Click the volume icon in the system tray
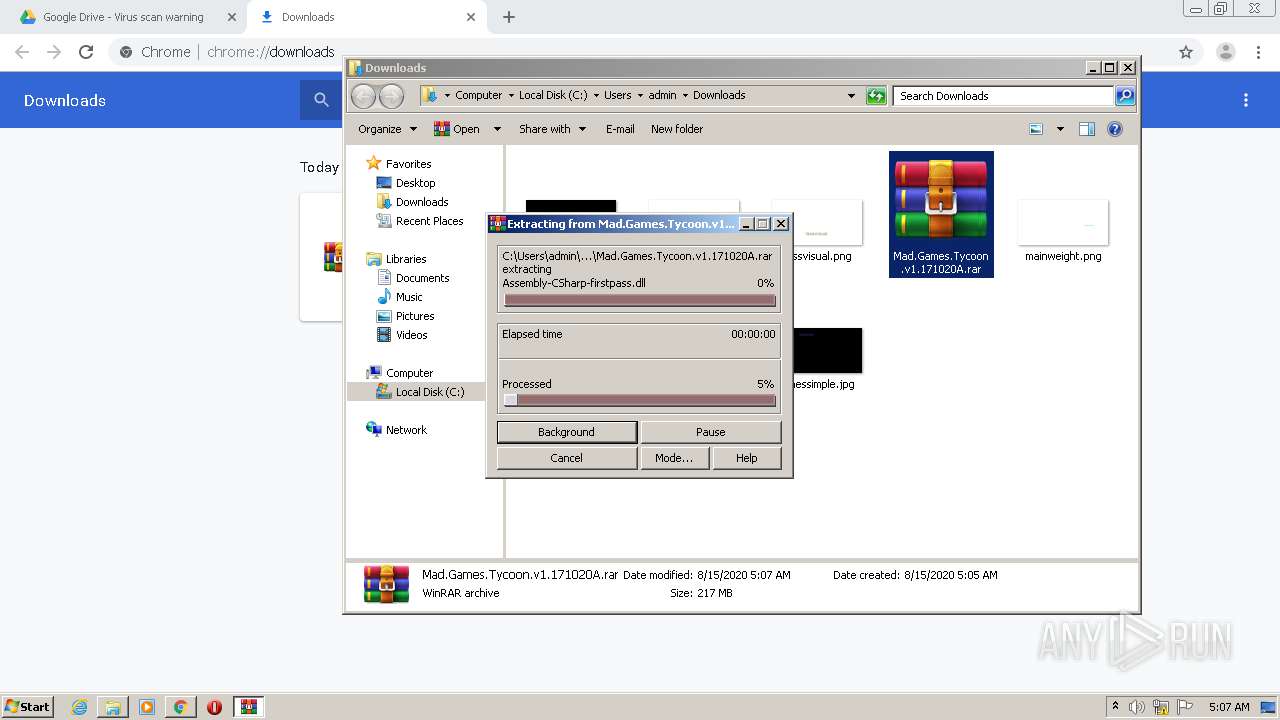 pos(1137,707)
